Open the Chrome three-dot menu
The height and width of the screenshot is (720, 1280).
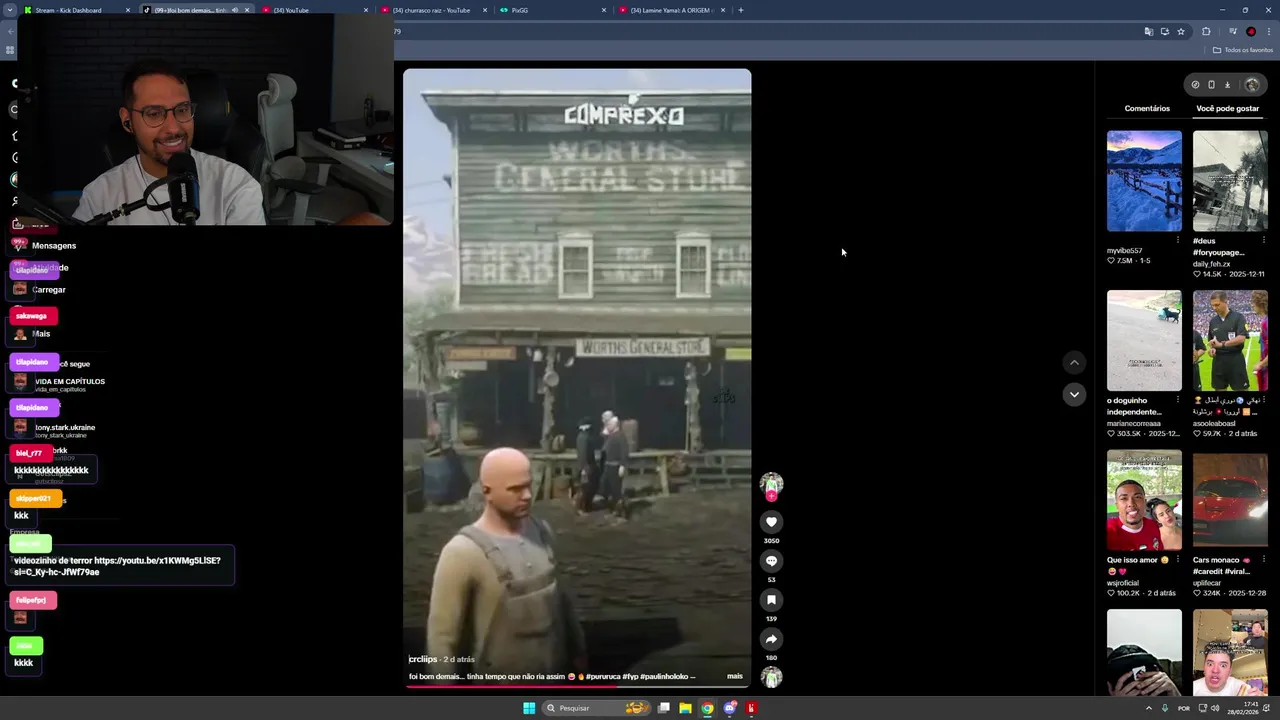(x=1269, y=32)
